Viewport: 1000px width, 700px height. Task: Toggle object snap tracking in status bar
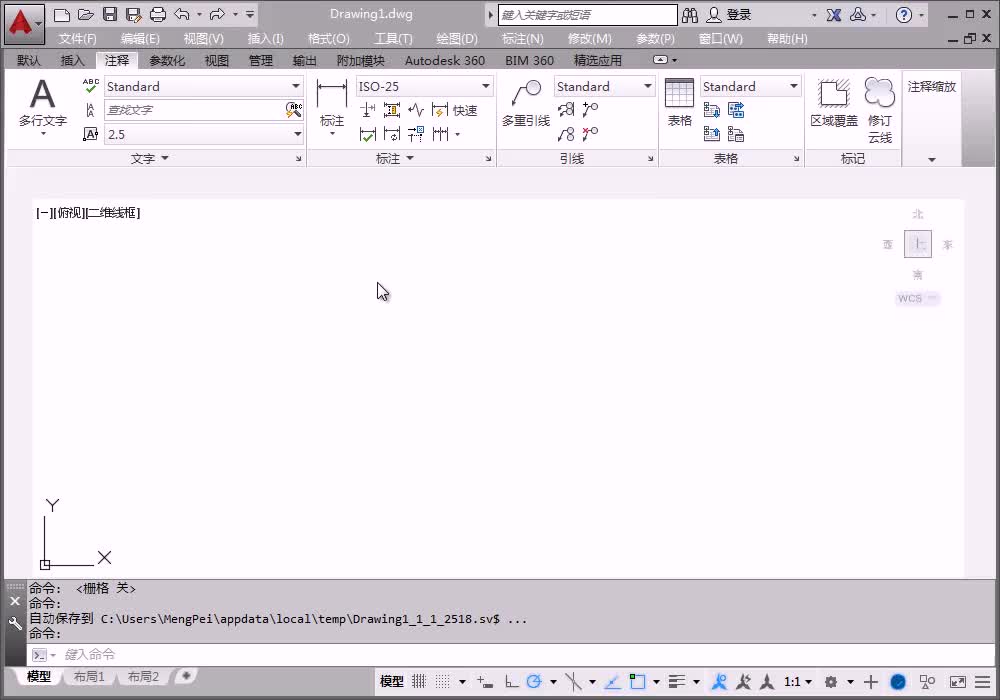[x=612, y=682]
